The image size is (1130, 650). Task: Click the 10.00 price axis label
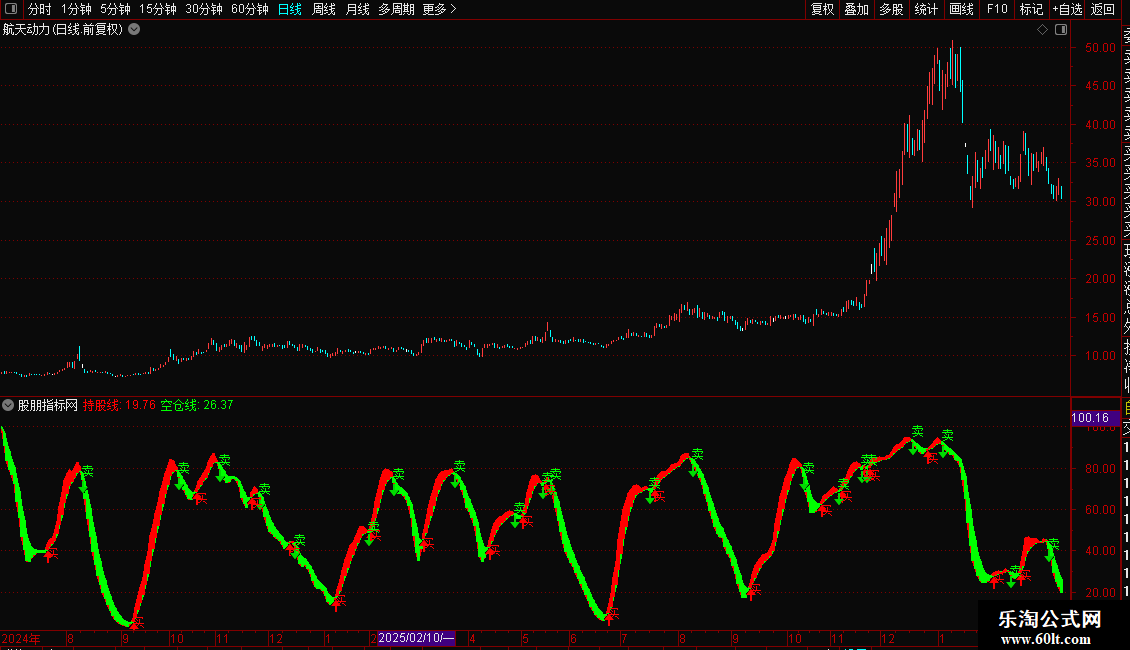click(x=1100, y=356)
